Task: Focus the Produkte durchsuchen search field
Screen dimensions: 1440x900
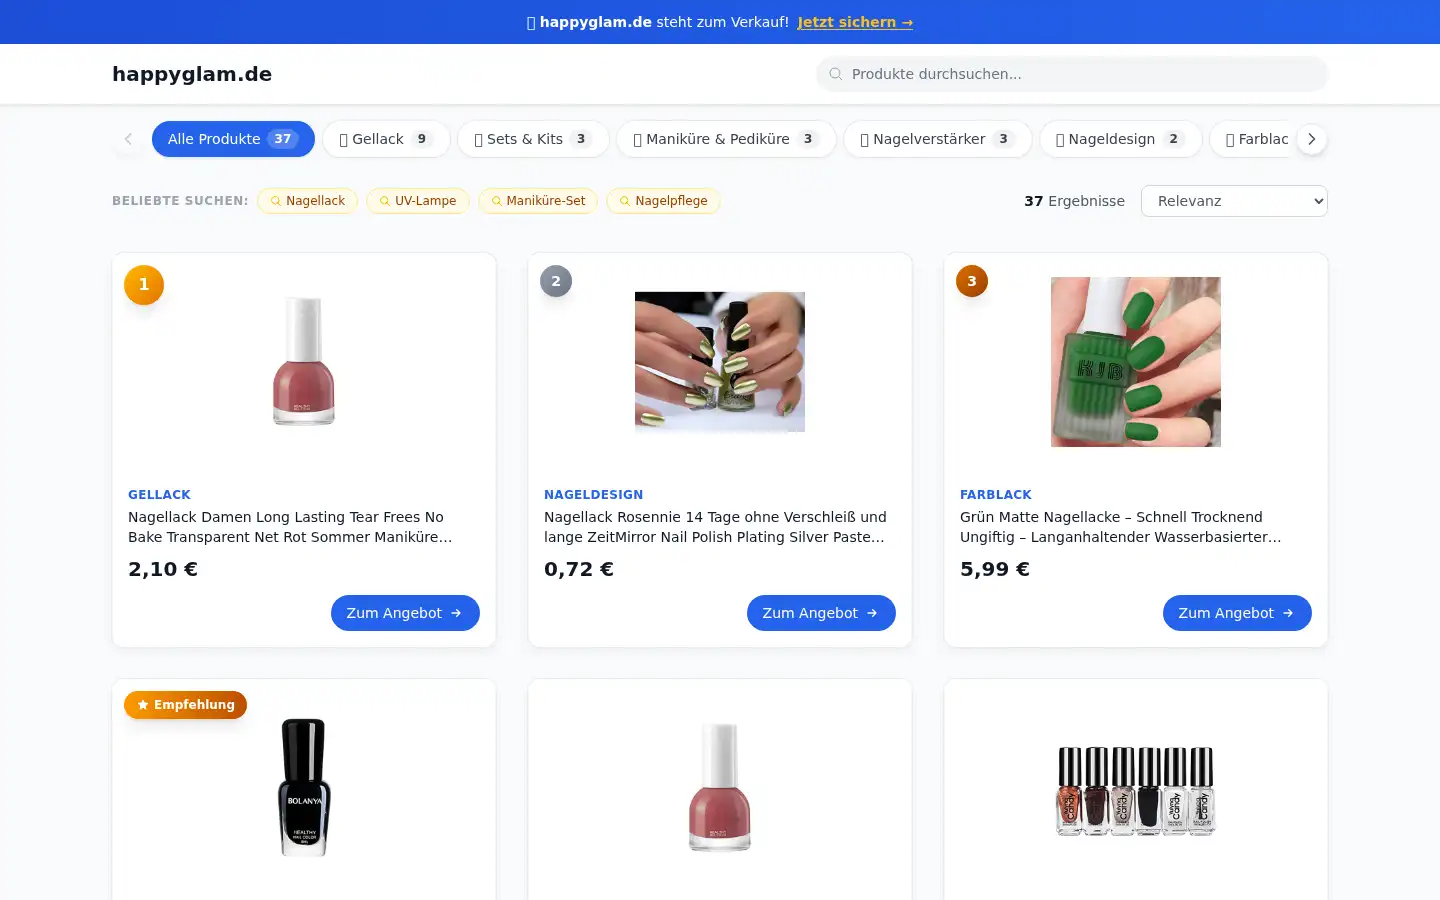Action: (x=1072, y=74)
